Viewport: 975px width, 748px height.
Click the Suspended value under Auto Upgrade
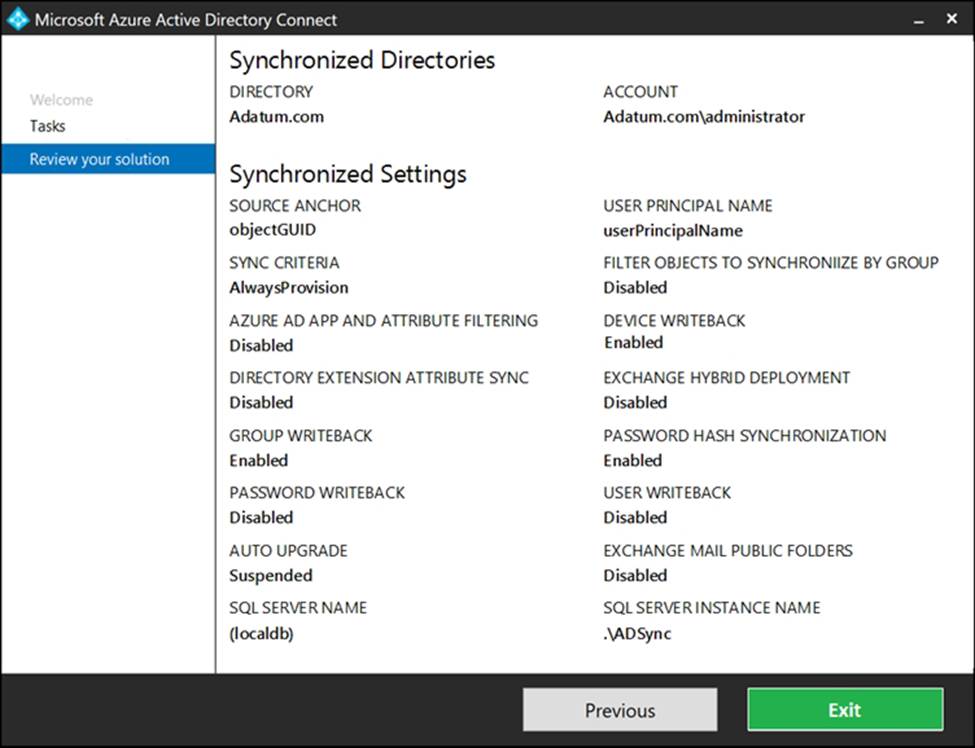[270, 575]
